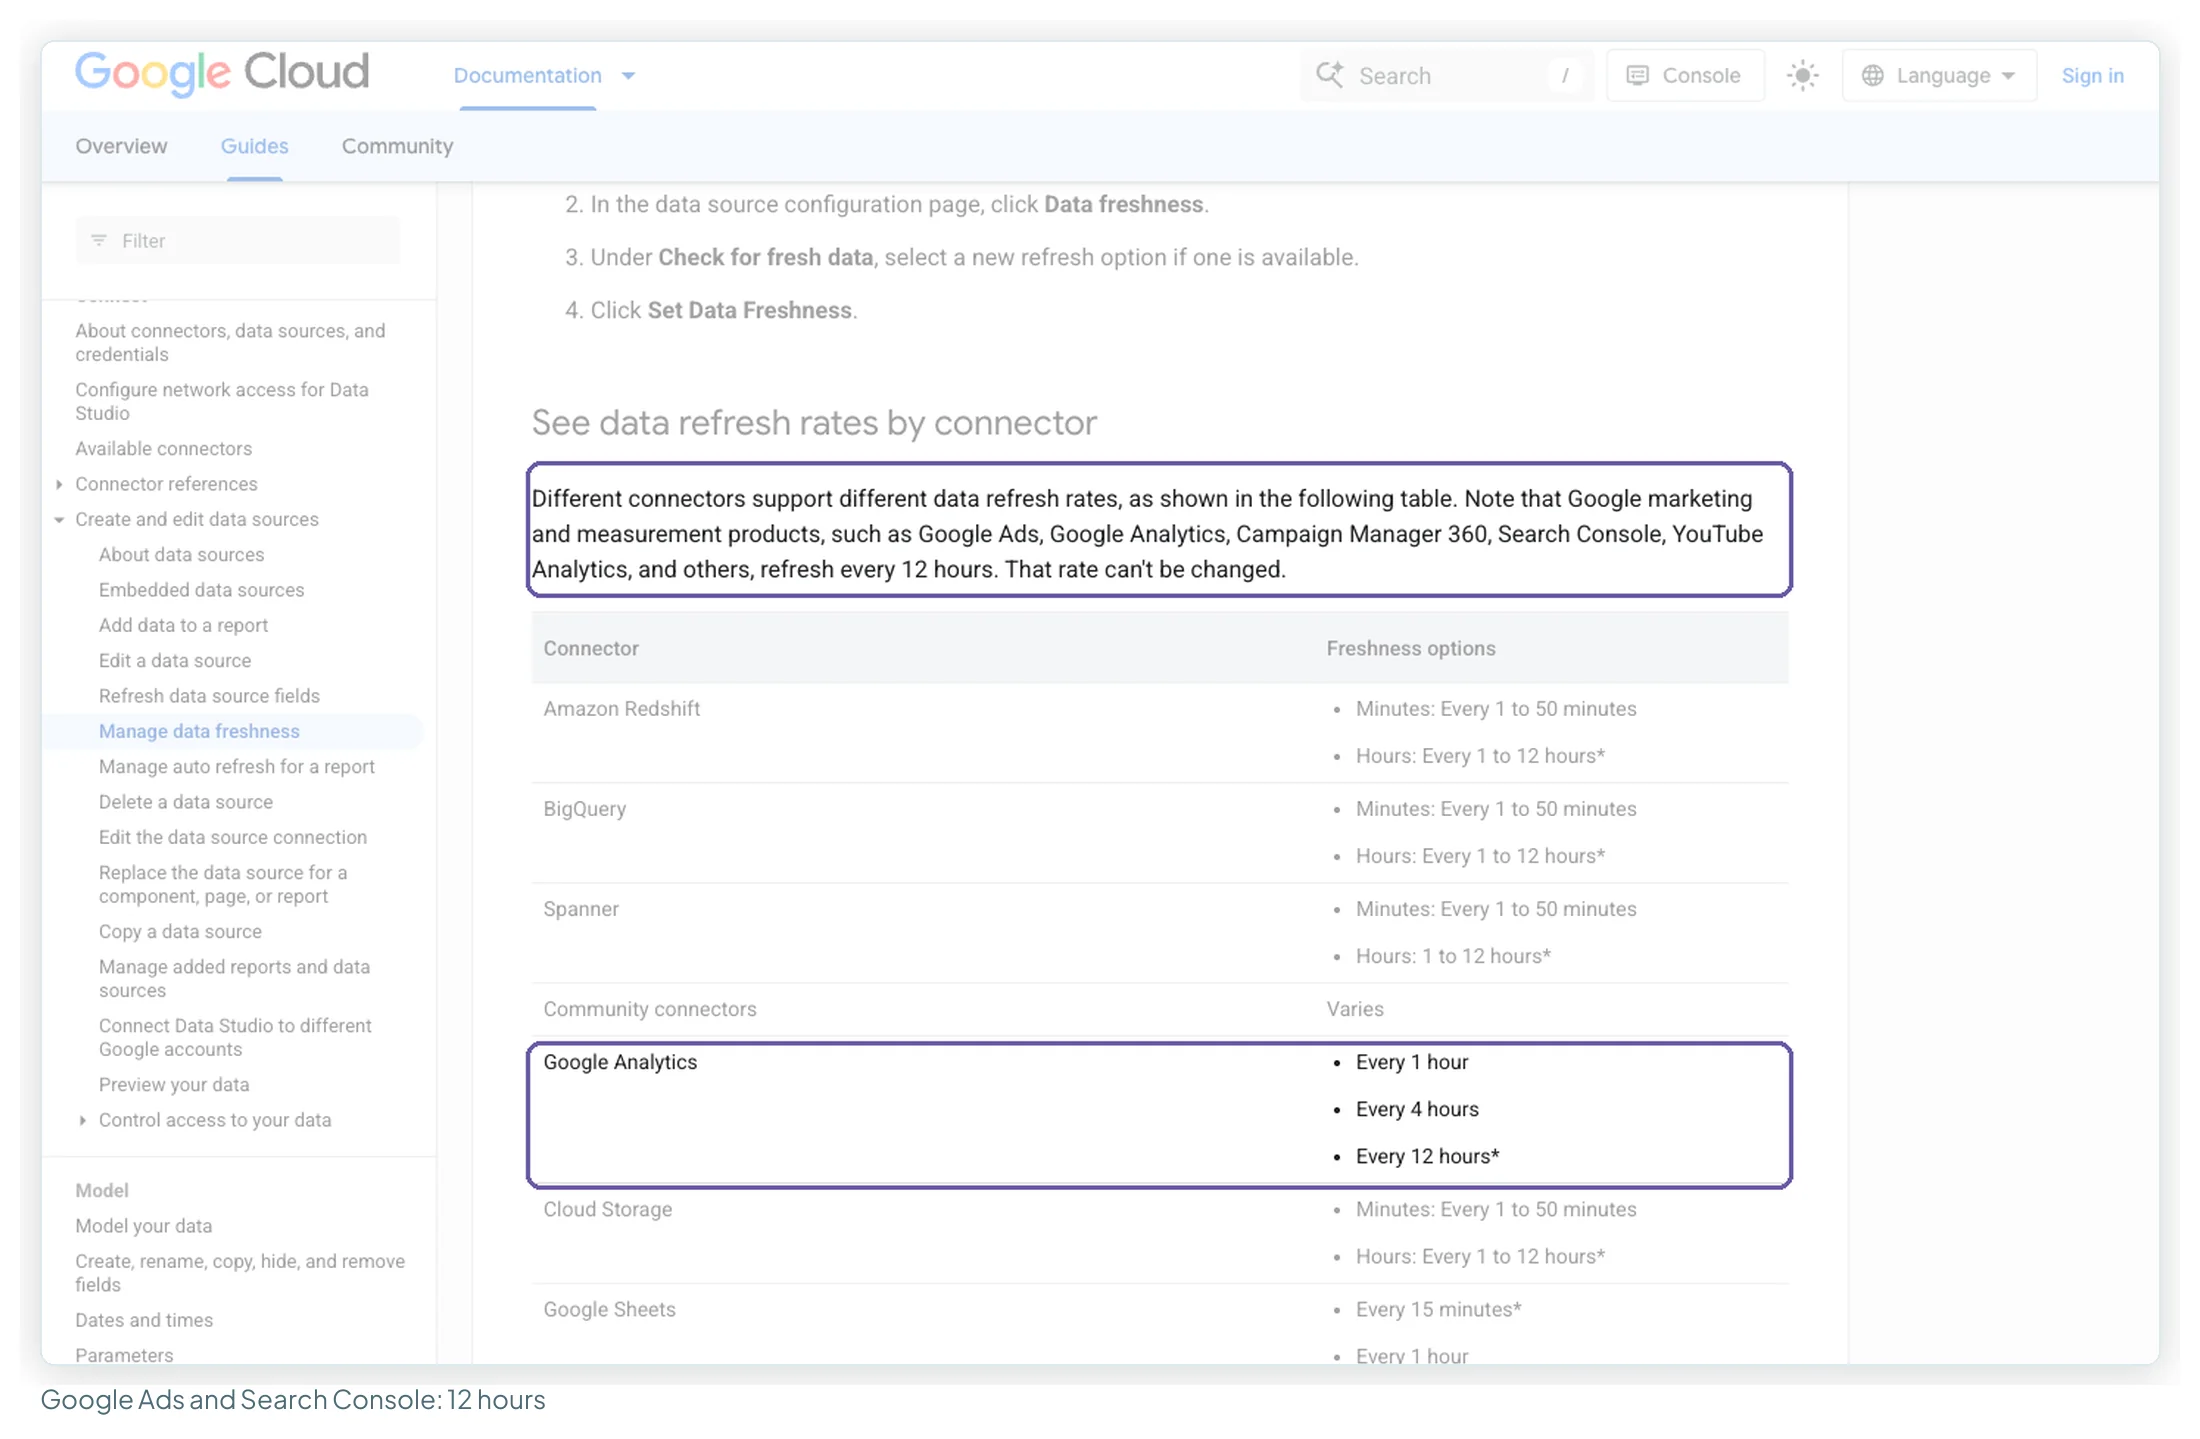This screenshot has height=1439, width=2200.
Task: Open the Documentation dropdown arrow
Action: pos(628,75)
